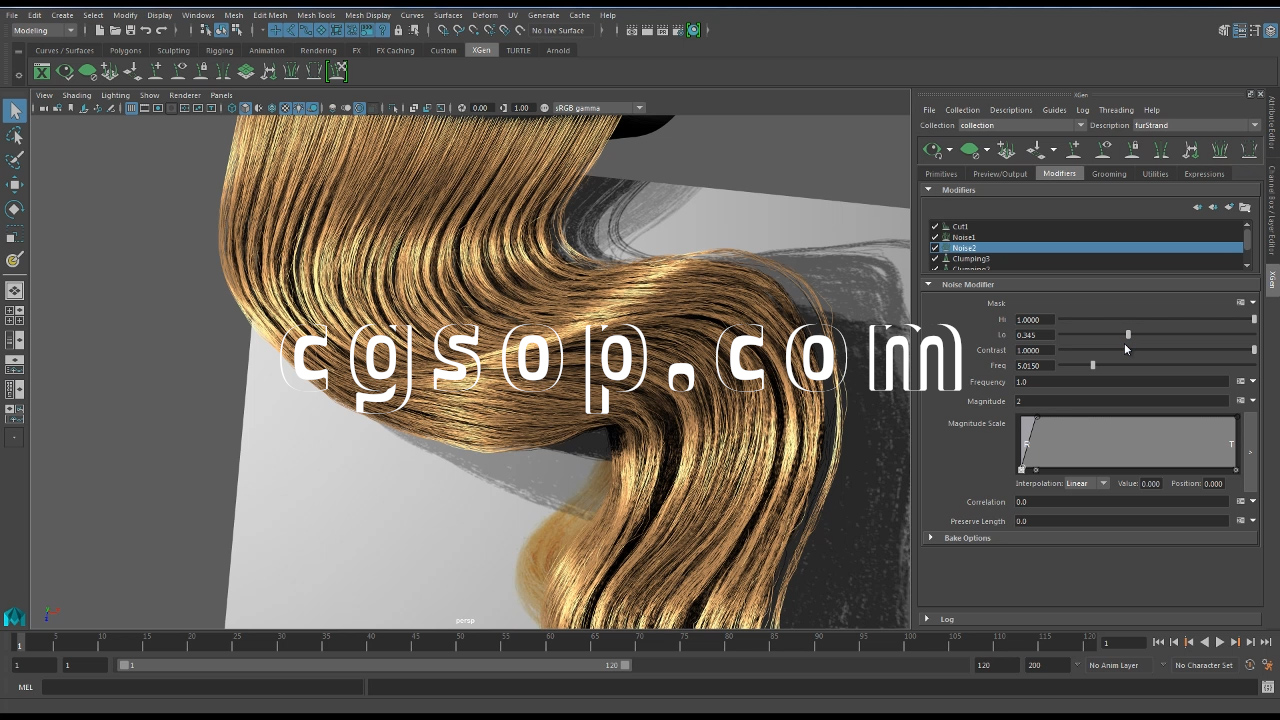
Task: Switch to the Primitives tab
Action: coord(941,174)
